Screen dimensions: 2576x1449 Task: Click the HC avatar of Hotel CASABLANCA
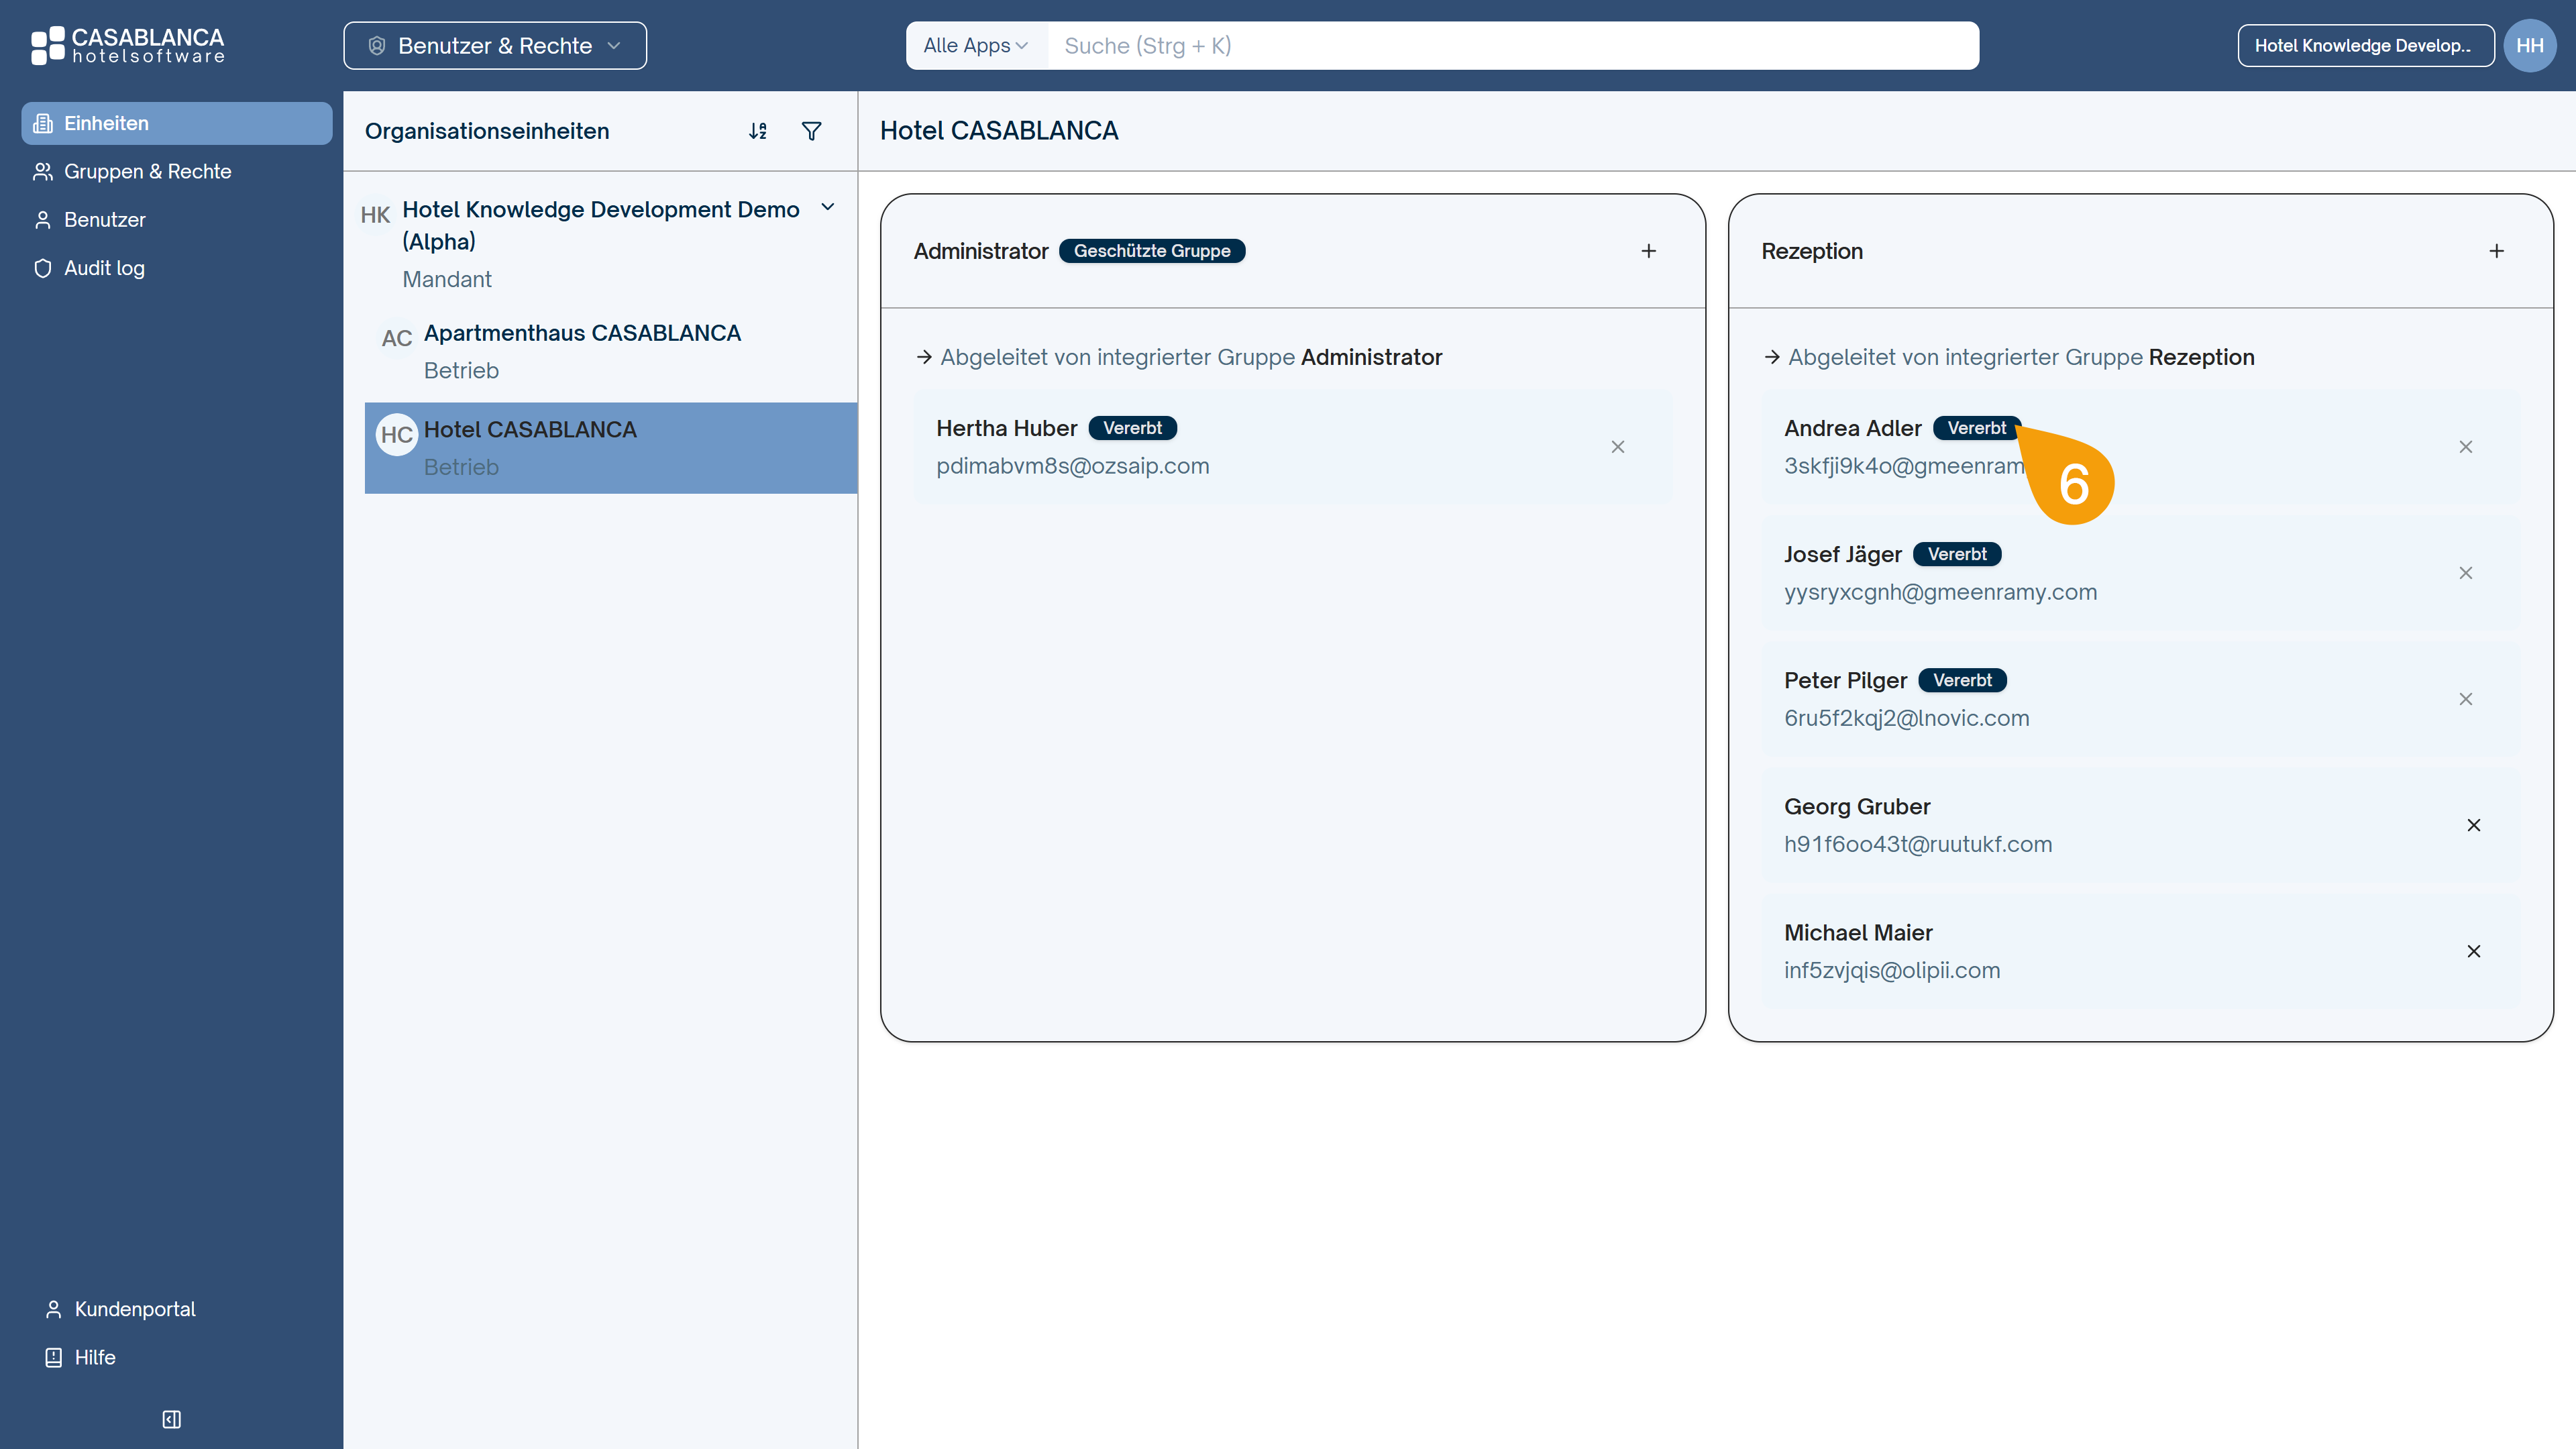coord(397,435)
